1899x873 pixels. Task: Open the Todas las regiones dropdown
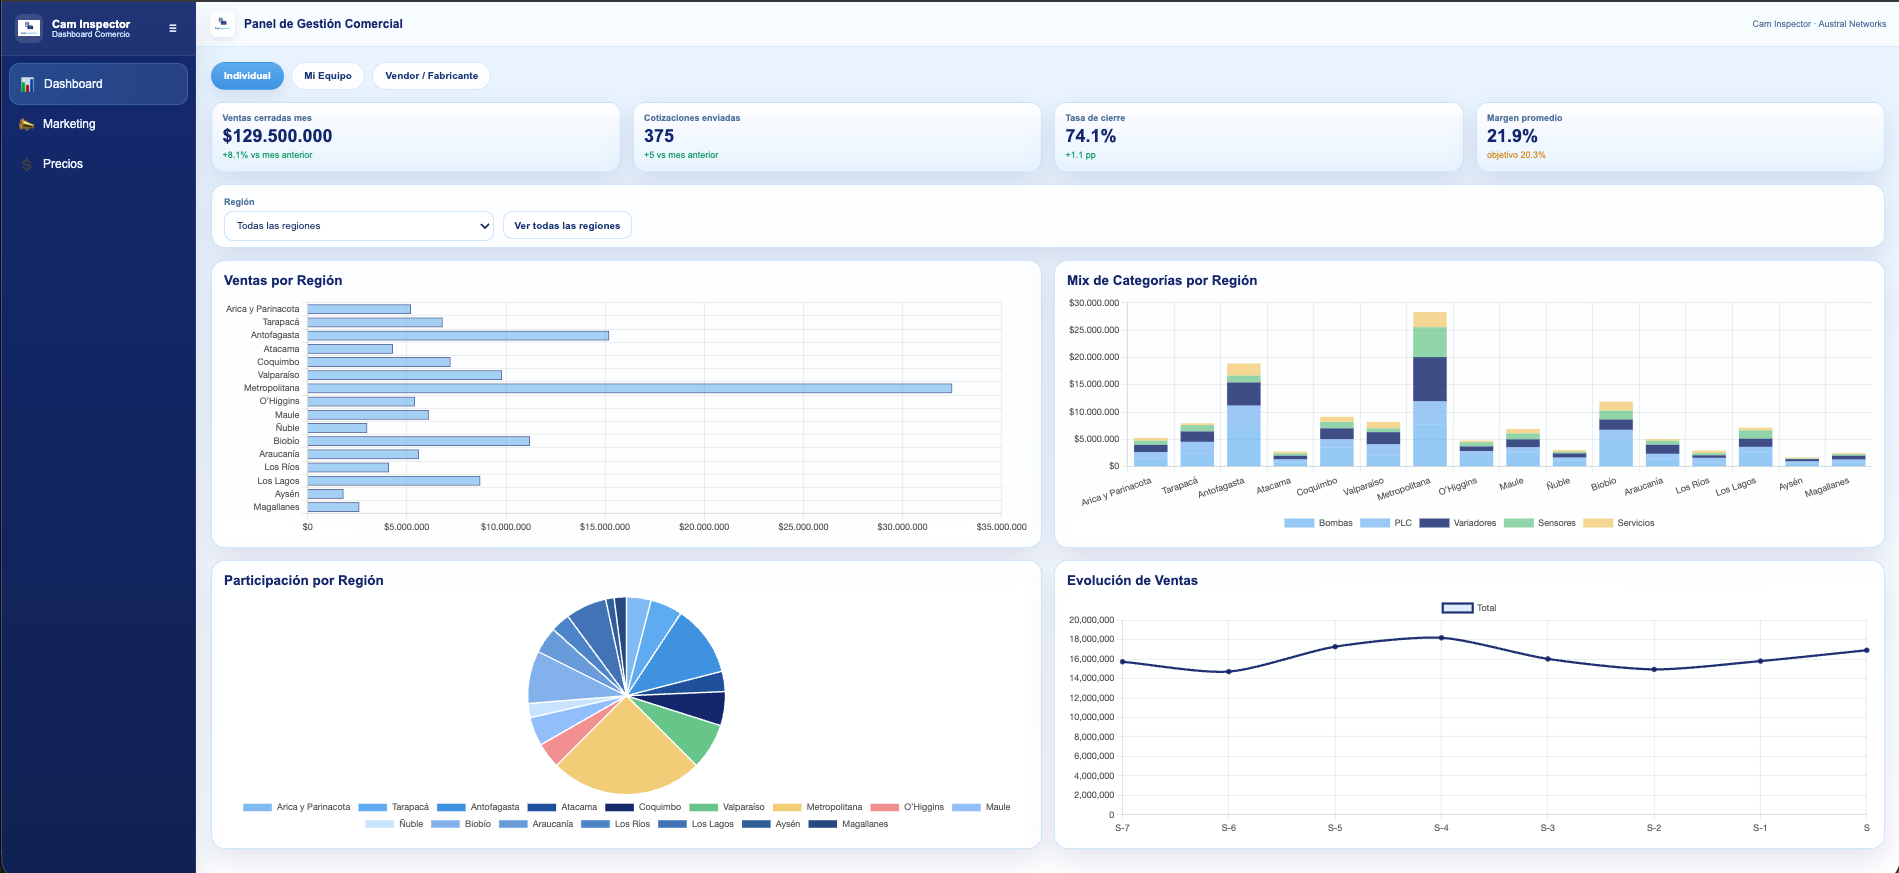coord(359,226)
